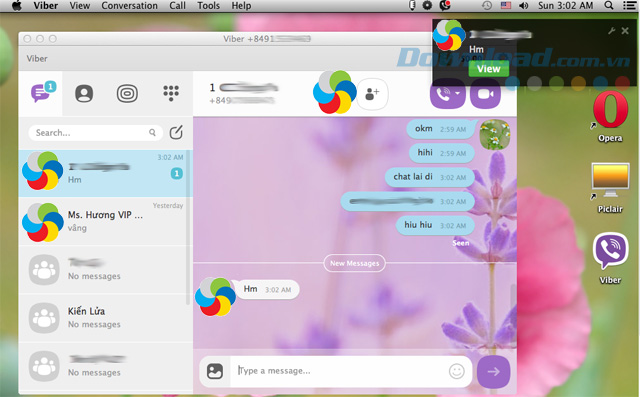This screenshot has height=397, width=640.
Task: Open the notification settings wrench icon
Action: click(x=611, y=31)
